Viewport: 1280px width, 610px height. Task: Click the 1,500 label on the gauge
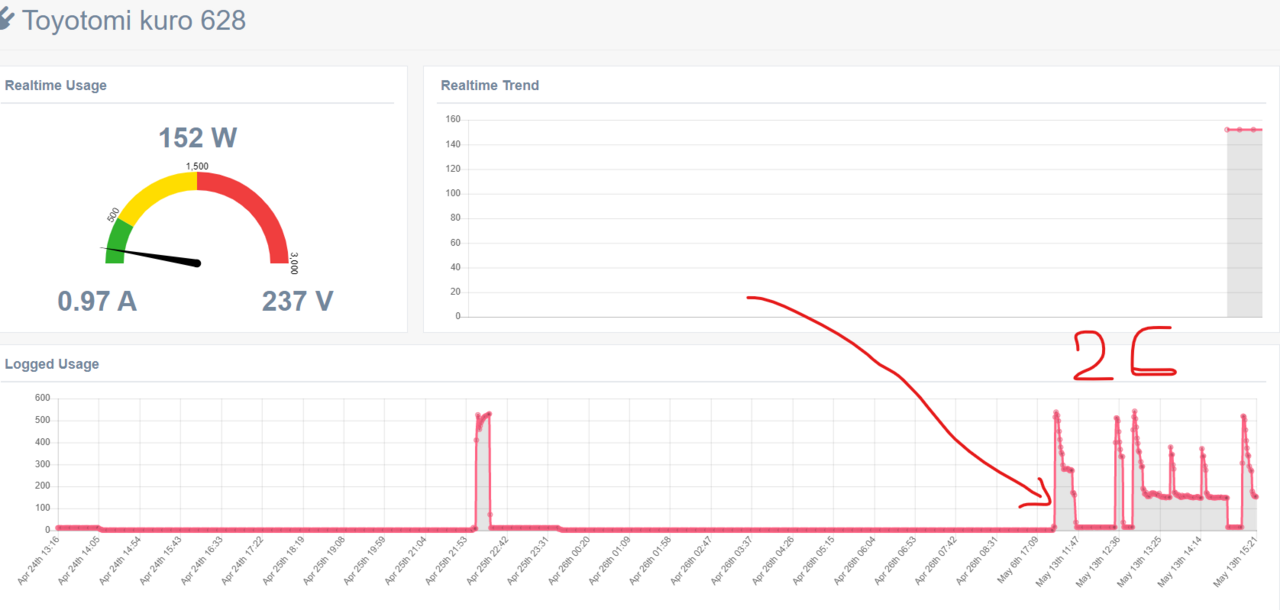[x=197, y=166]
